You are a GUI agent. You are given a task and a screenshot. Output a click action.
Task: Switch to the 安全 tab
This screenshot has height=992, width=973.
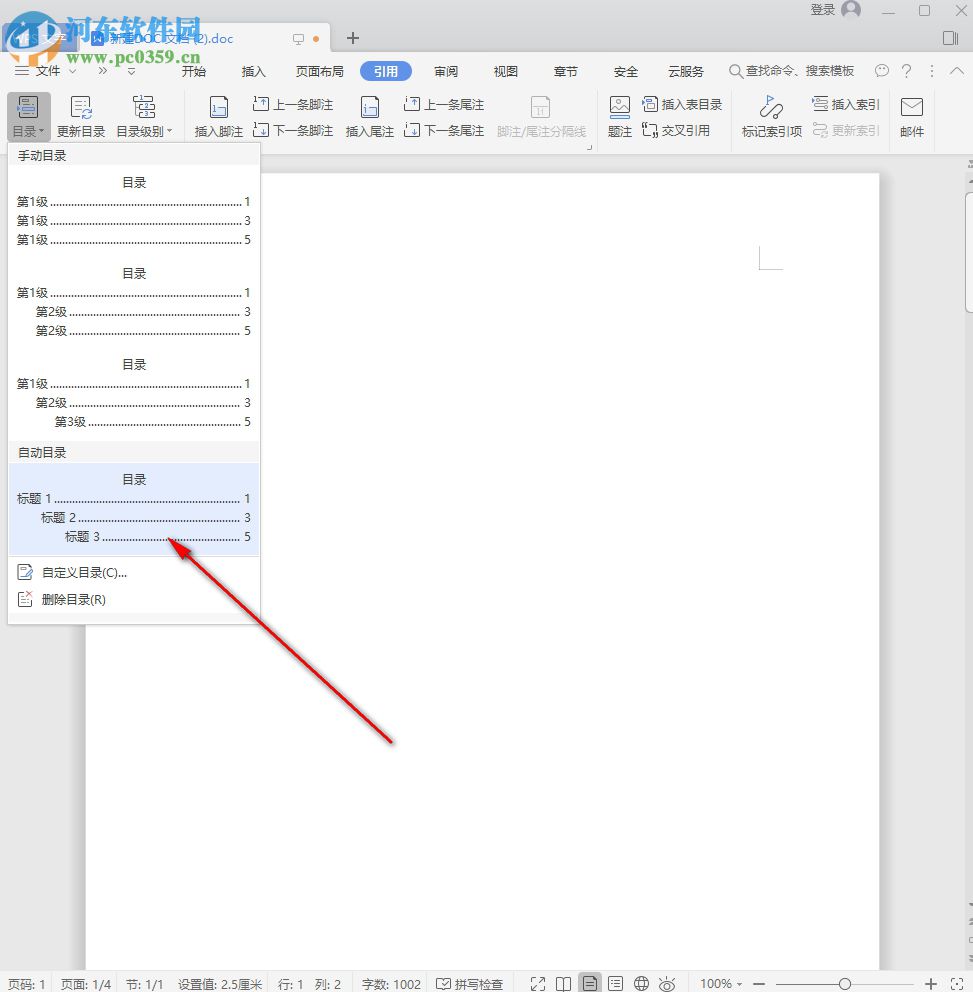pos(626,71)
